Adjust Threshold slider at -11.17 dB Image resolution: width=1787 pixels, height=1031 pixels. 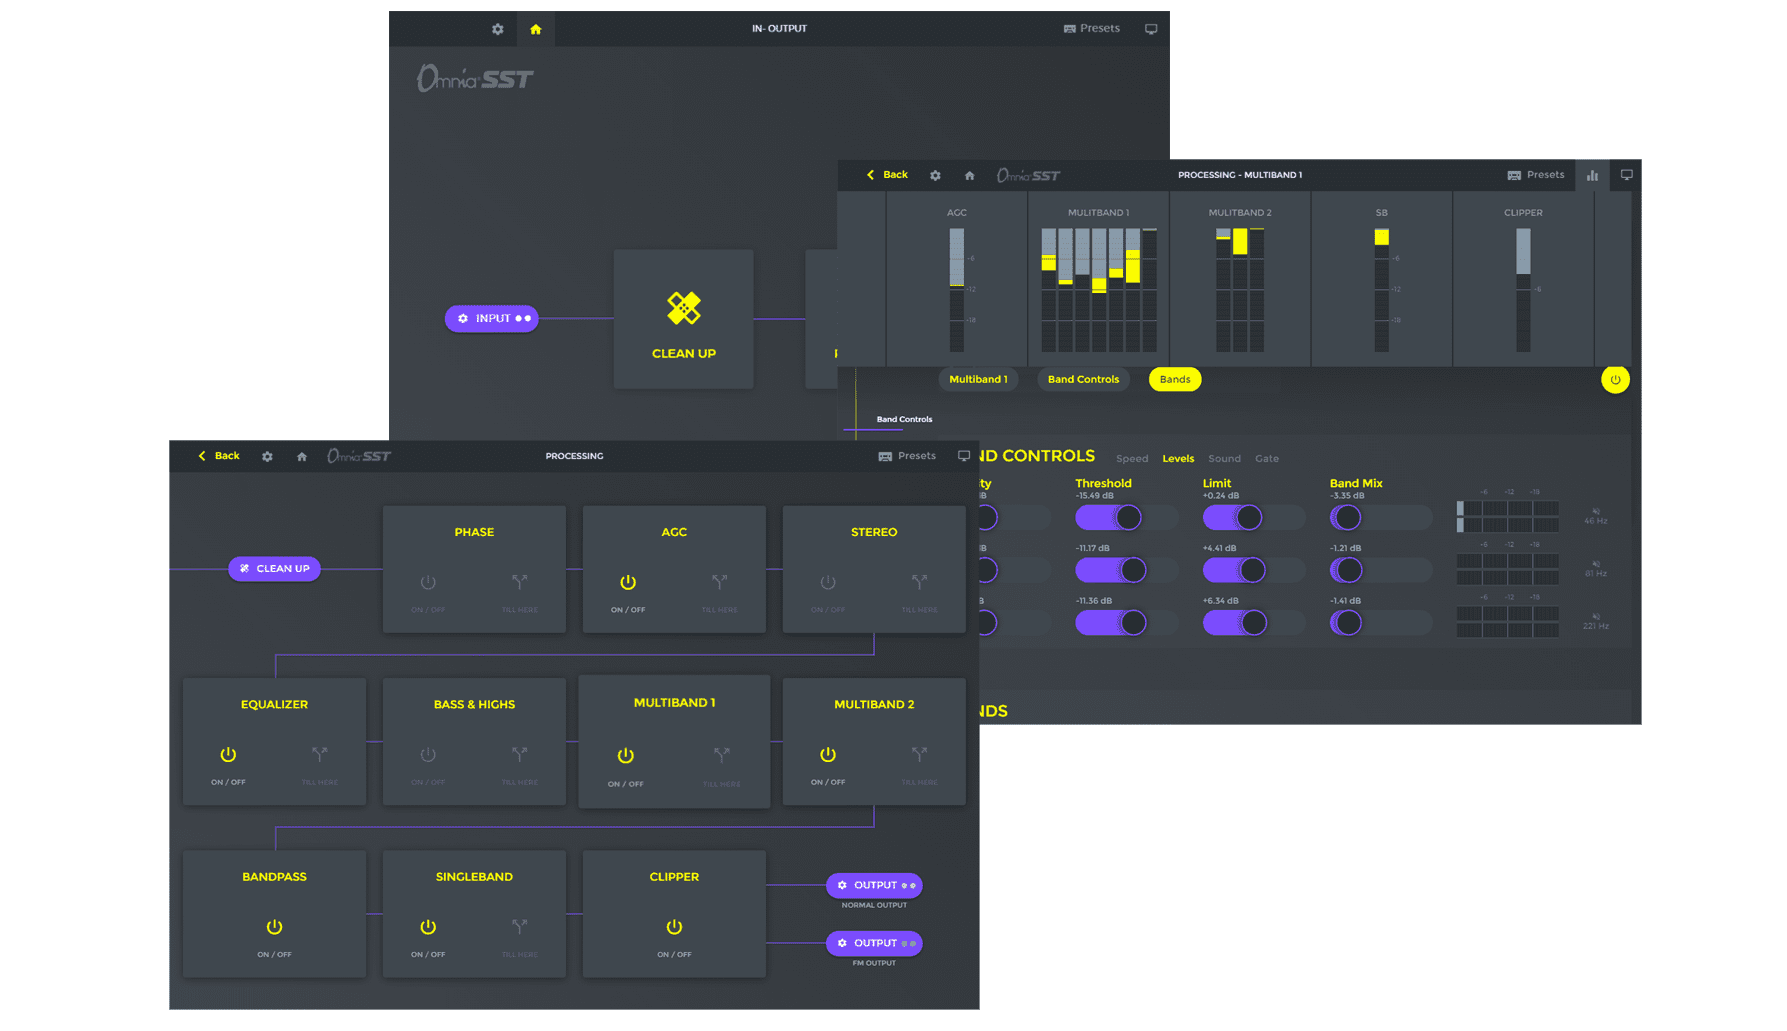pos(1127,570)
